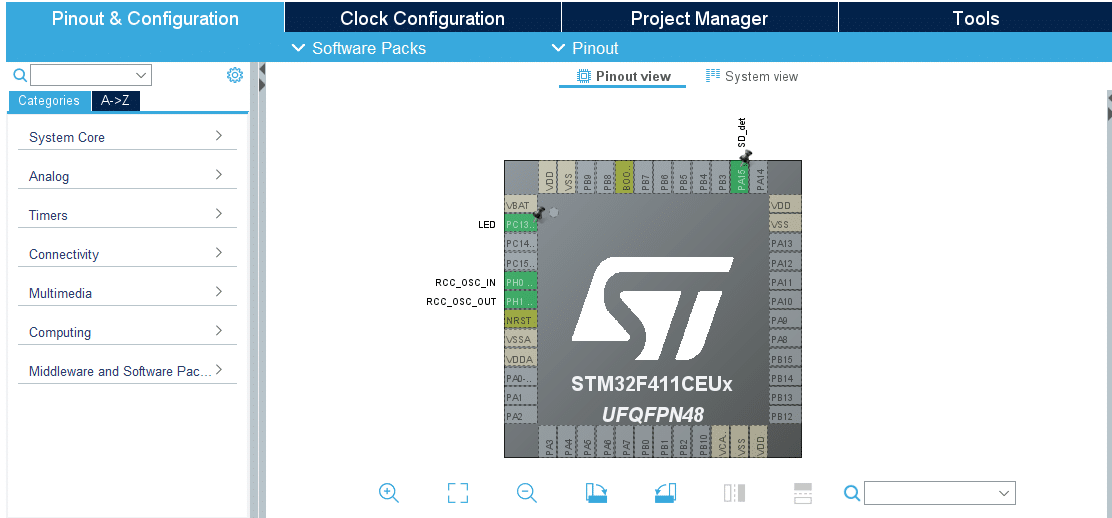This screenshot has width=1112, height=518.
Task: Select the Pinout view tab
Action: pos(623,77)
